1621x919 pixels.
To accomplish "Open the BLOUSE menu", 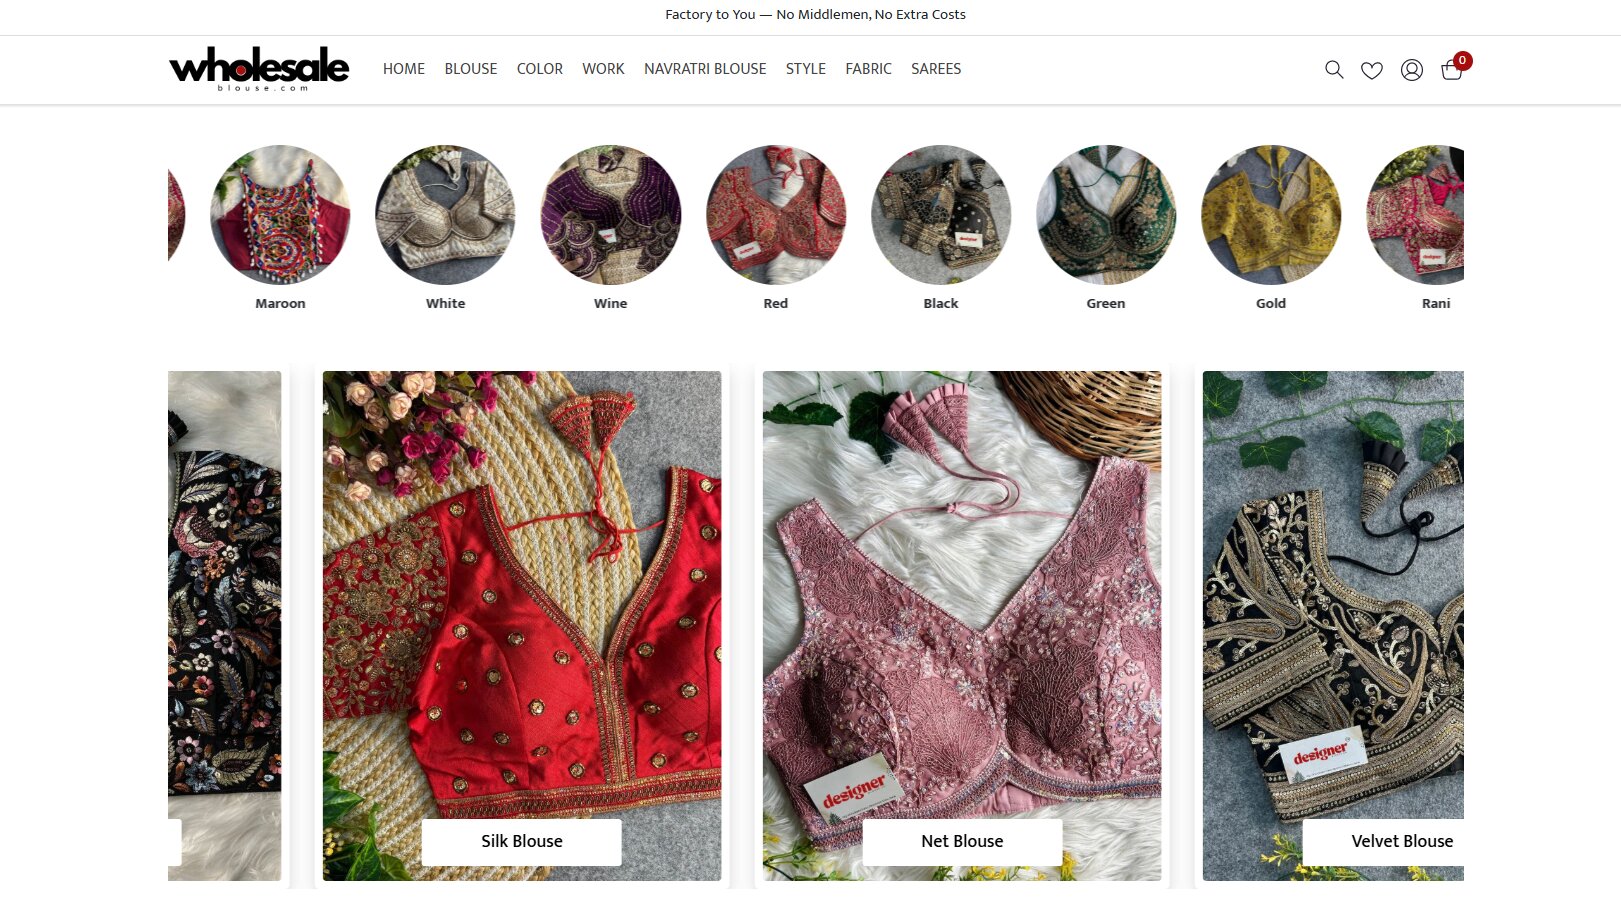I will coord(471,69).
